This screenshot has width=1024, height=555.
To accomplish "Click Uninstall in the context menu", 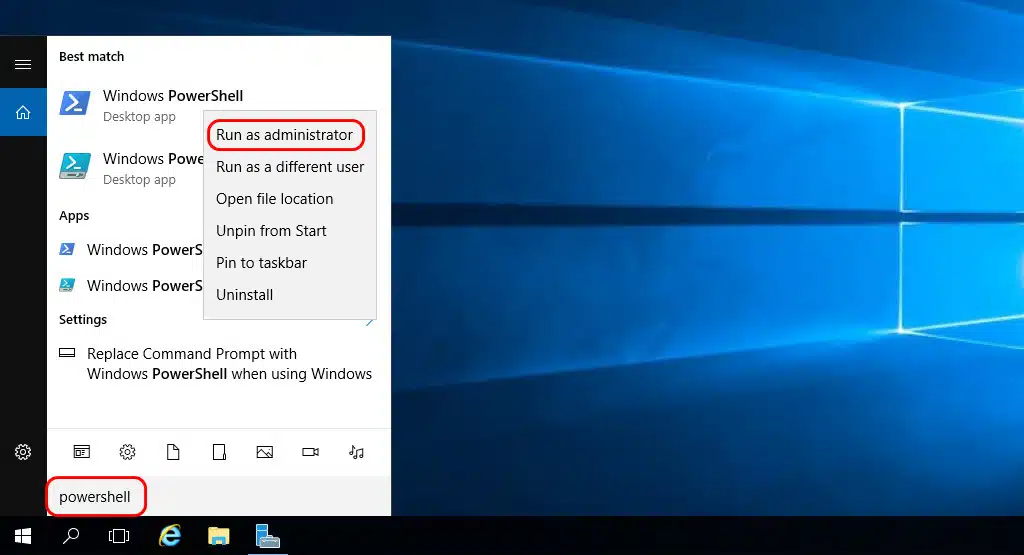I will pyautogui.click(x=245, y=295).
